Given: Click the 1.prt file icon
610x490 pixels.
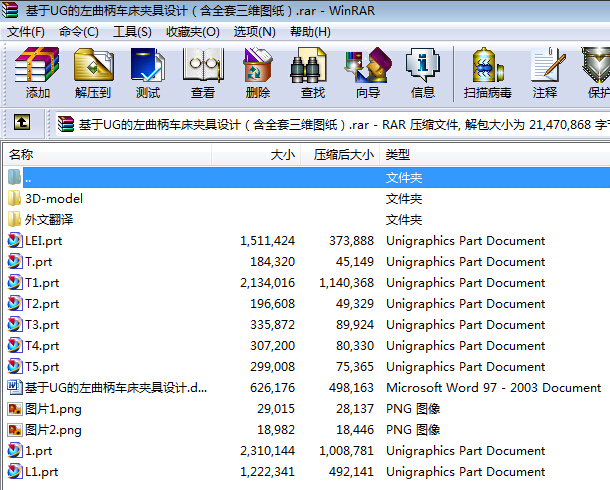Looking at the screenshot, I should pos(15,450).
